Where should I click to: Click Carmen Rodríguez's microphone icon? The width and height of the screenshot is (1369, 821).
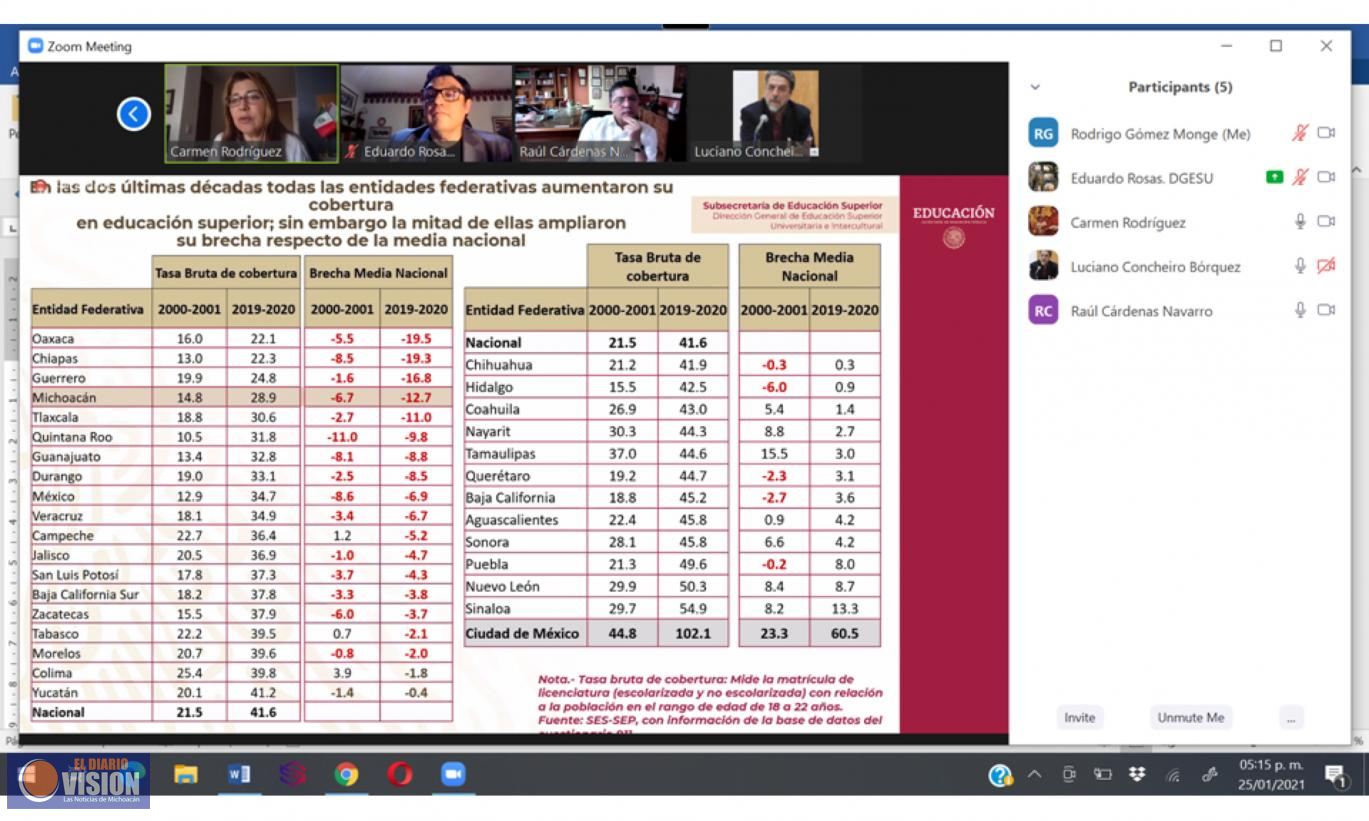1300,222
